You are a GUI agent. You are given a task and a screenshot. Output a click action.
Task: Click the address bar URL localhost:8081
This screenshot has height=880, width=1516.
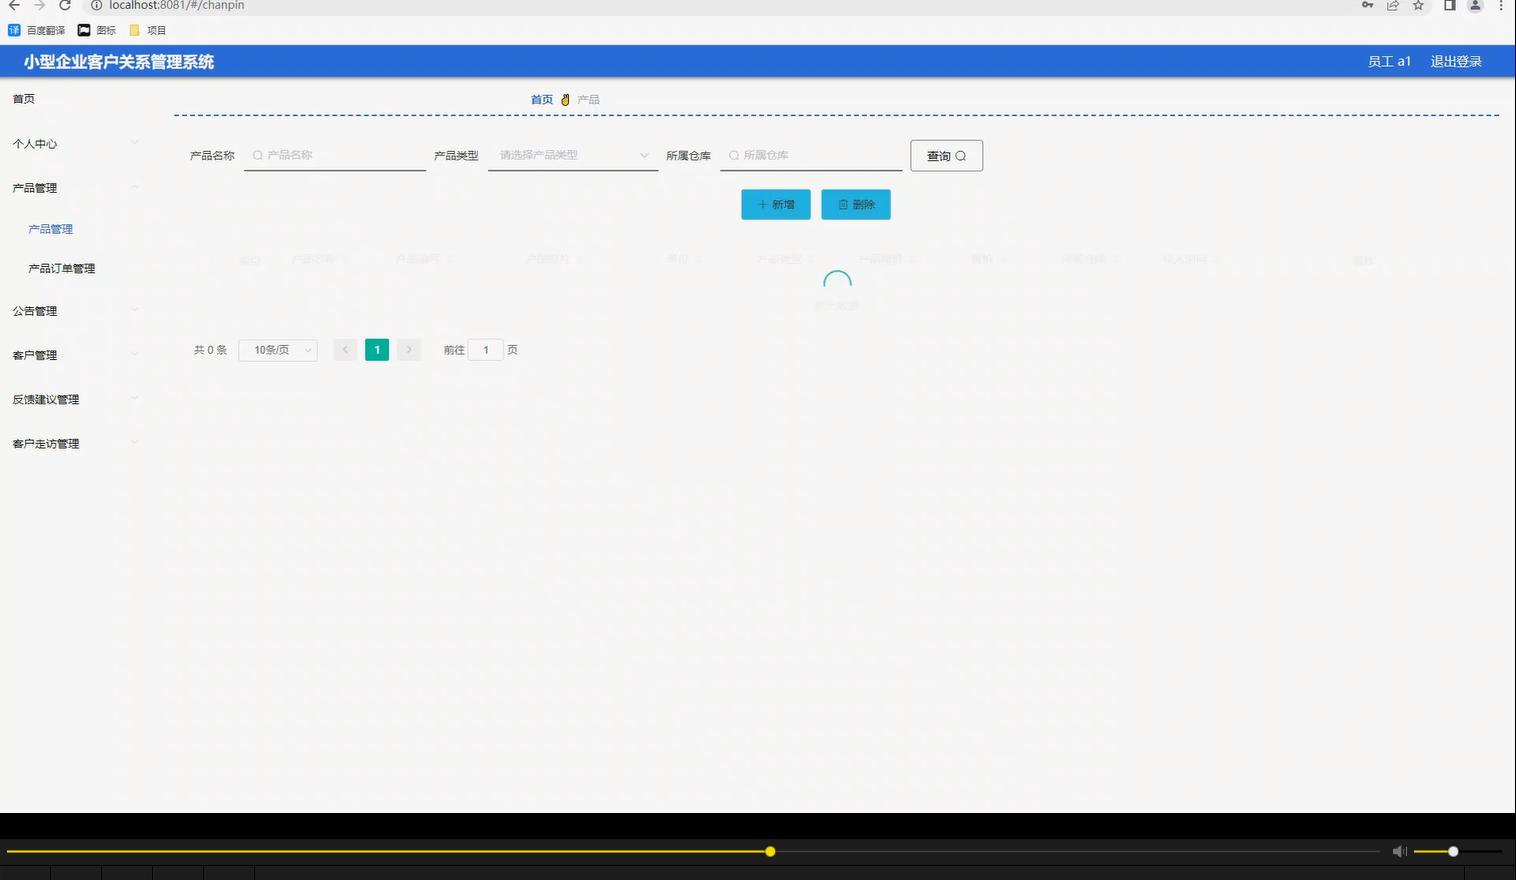point(176,6)
